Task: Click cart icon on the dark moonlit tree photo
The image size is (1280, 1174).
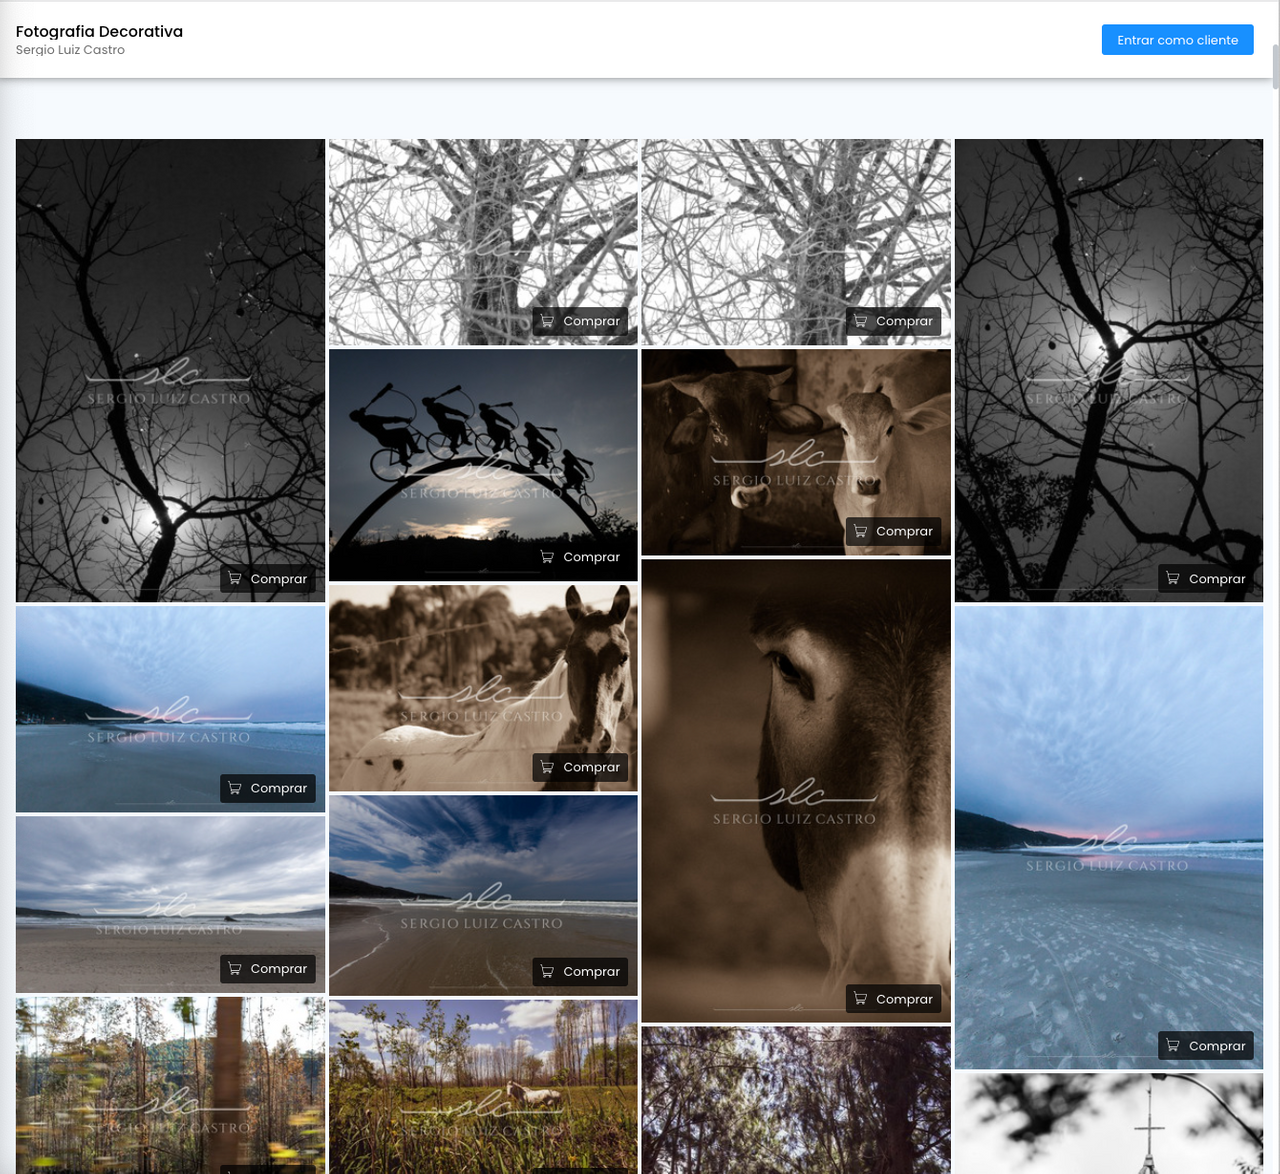Action: [234, 578]
